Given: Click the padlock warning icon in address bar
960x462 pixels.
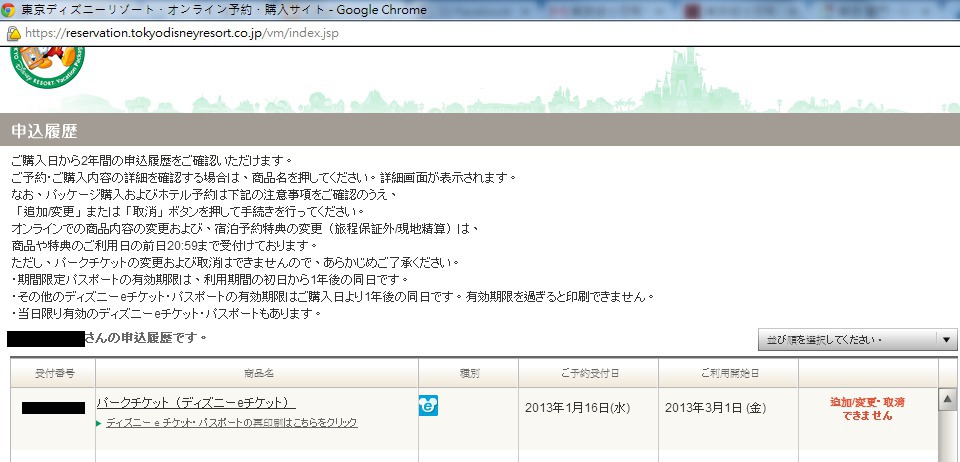Looking at the screenshot, I should click(x=14, y=32).
